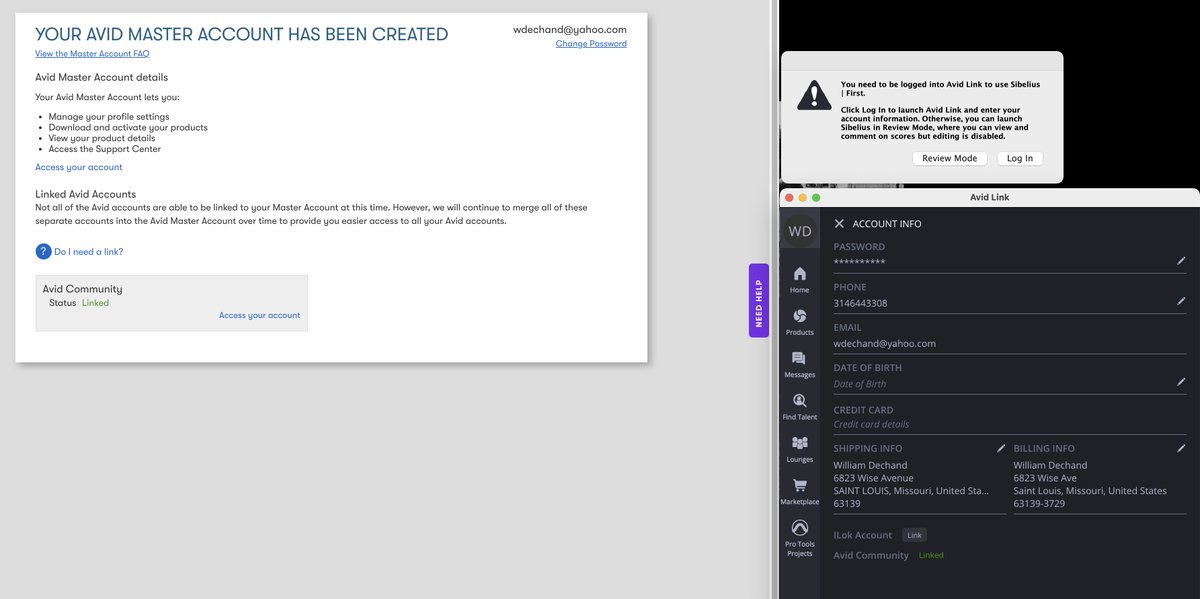Edit date of birth with pencil icon
Image resolution: width=1200 pixels, height=599 pixels.
point(1181,382)
